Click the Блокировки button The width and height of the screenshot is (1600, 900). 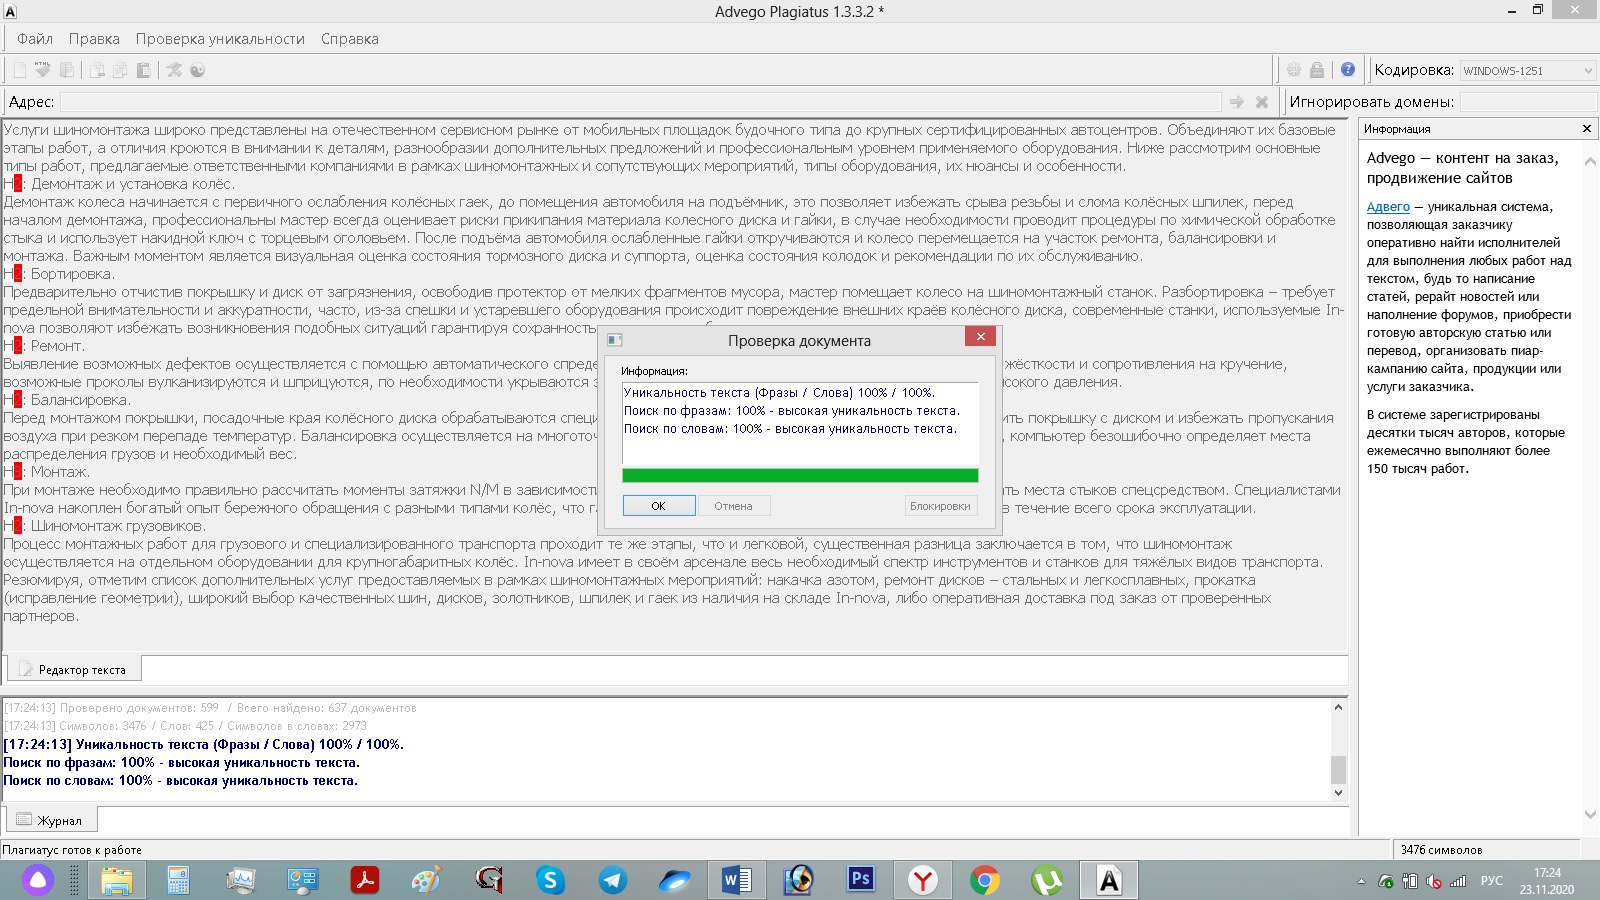(x=940, y=506)
